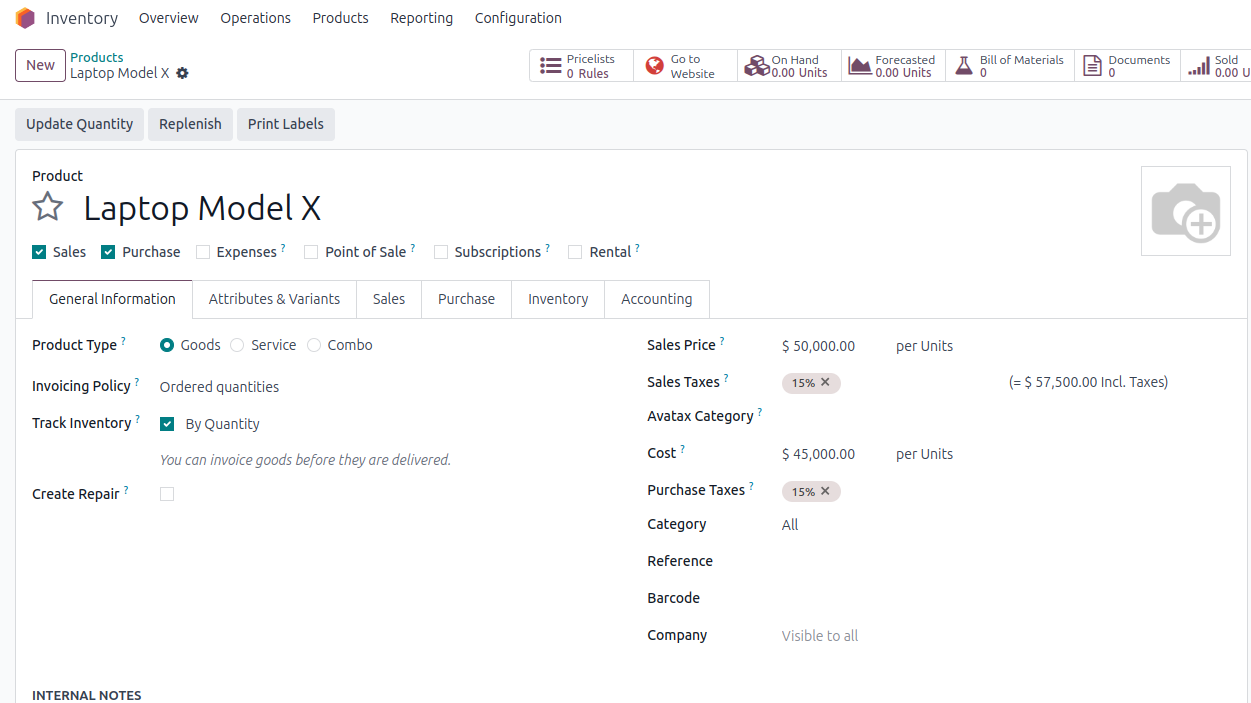
Task: Click inside the Sales Price field
Action: point(820,345)
